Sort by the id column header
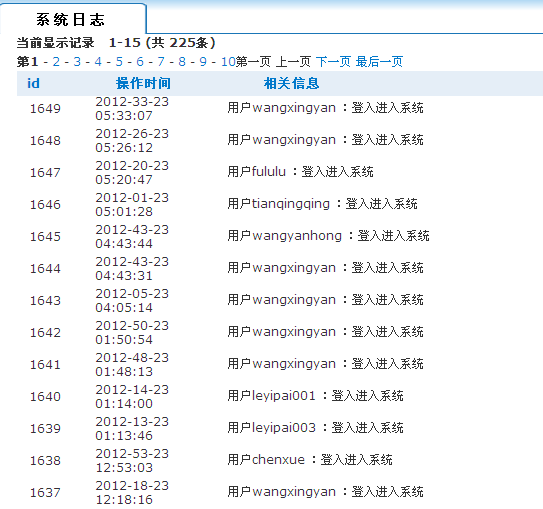 click(x=33, y=83)
